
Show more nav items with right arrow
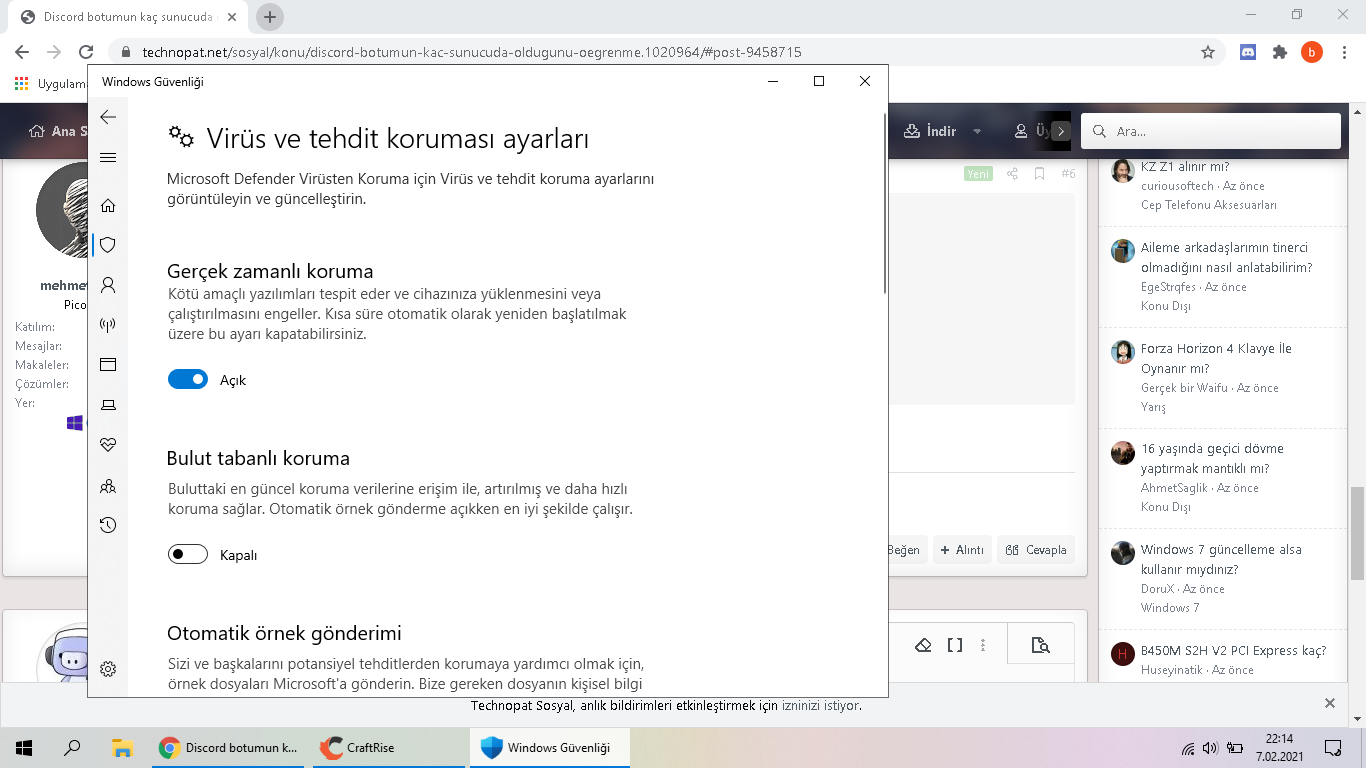(1061, 131)
